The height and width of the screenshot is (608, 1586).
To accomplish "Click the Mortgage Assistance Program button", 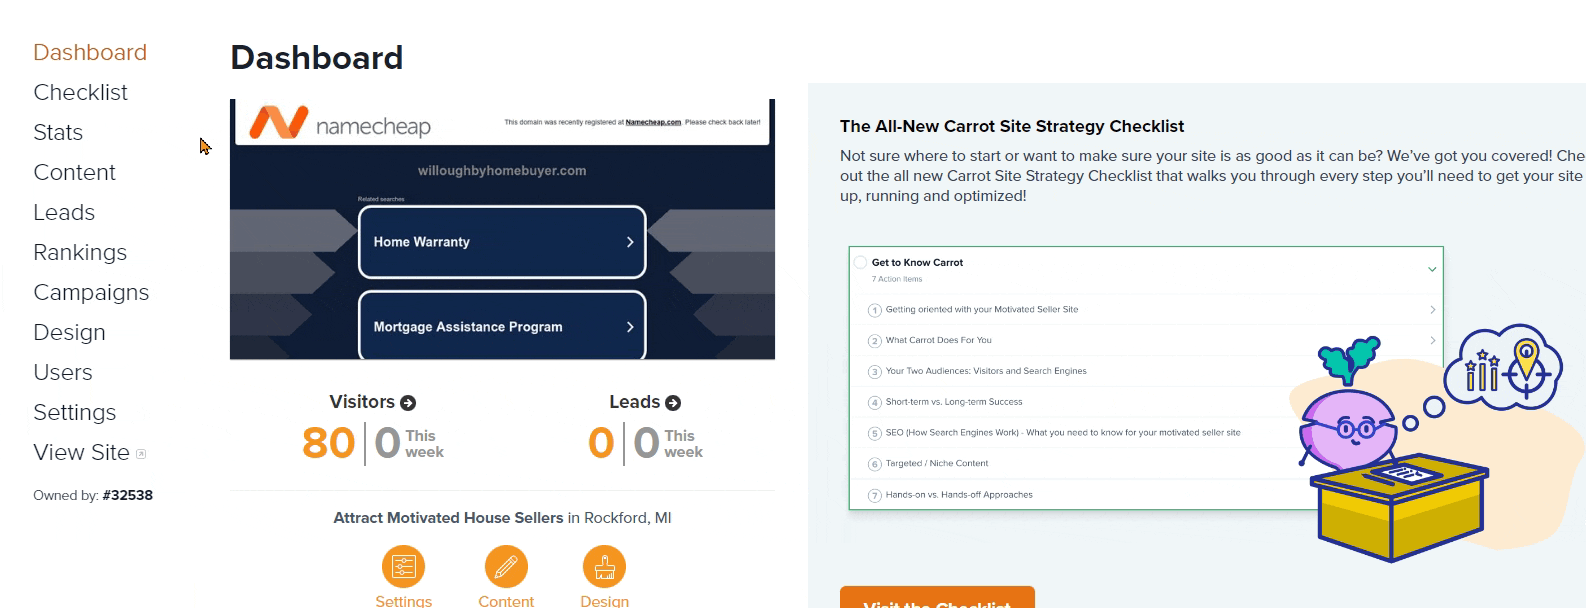I will (502, 325).
